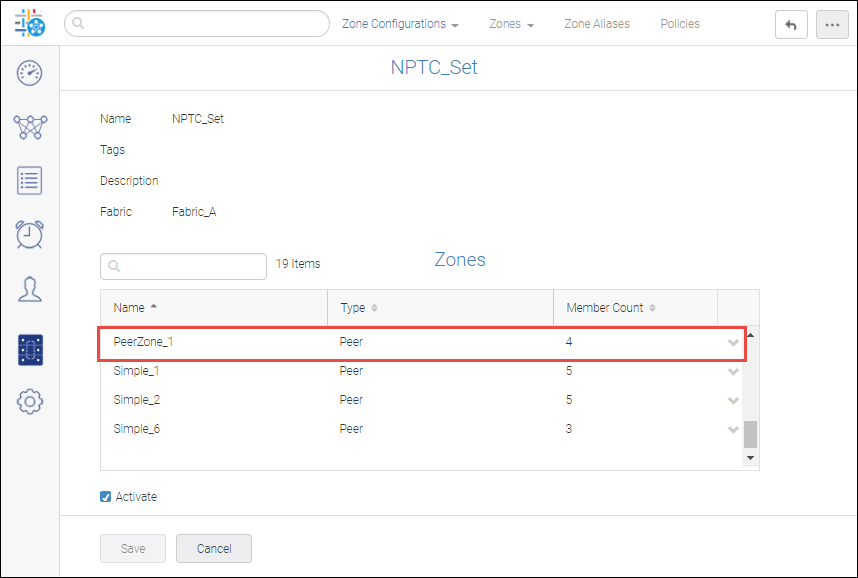Open the user profile icon in sidebar
This screenshot has width=858, height=578.
[30, 289]
